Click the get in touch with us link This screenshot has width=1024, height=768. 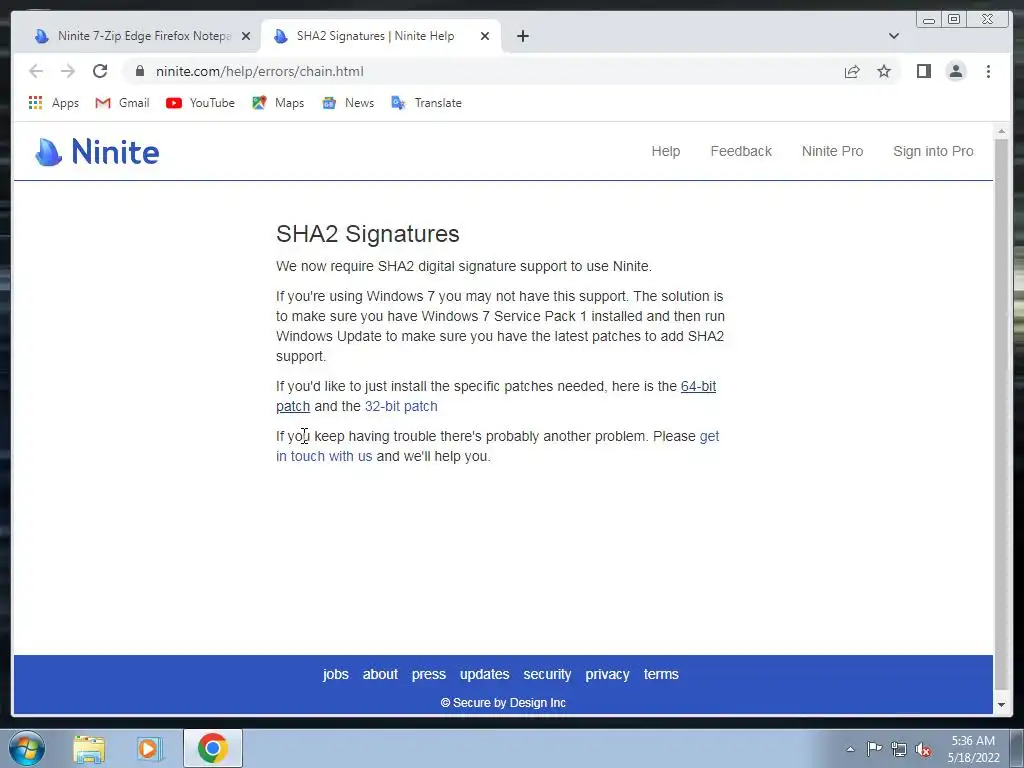(x=324, y=456)
